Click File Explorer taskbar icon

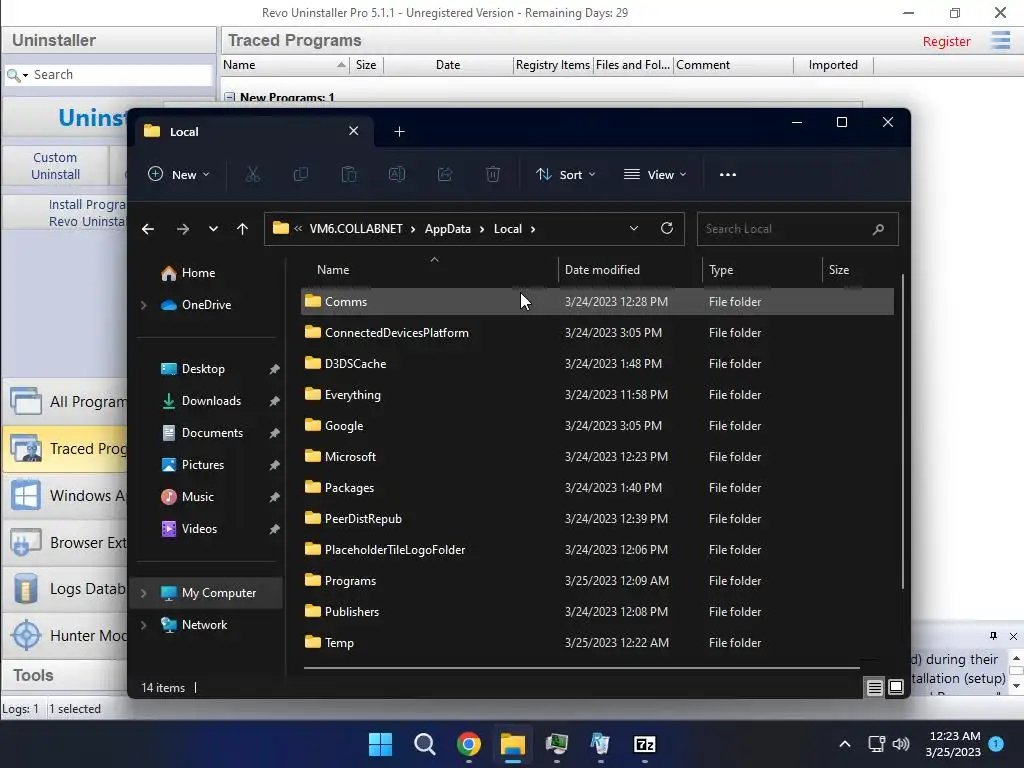click(513, 744)
